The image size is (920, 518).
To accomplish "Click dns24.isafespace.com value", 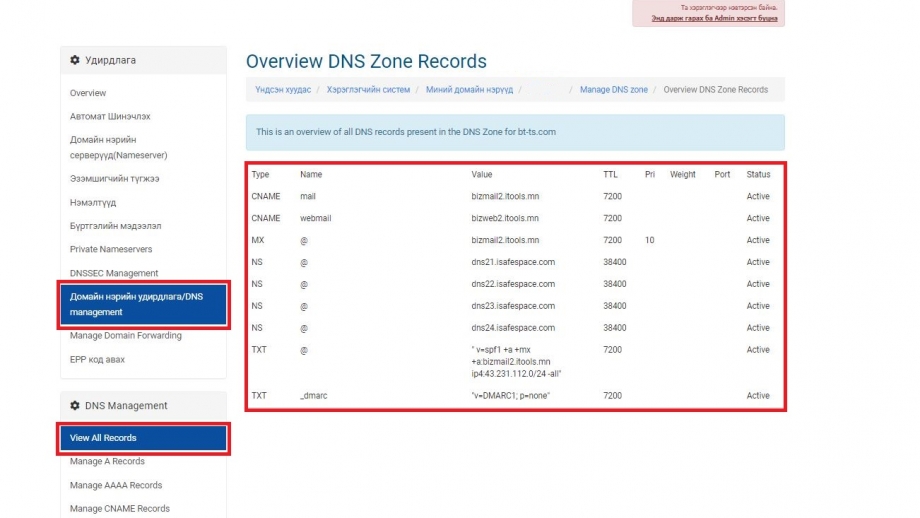I will pyautogui.click(x=513, y=328).
